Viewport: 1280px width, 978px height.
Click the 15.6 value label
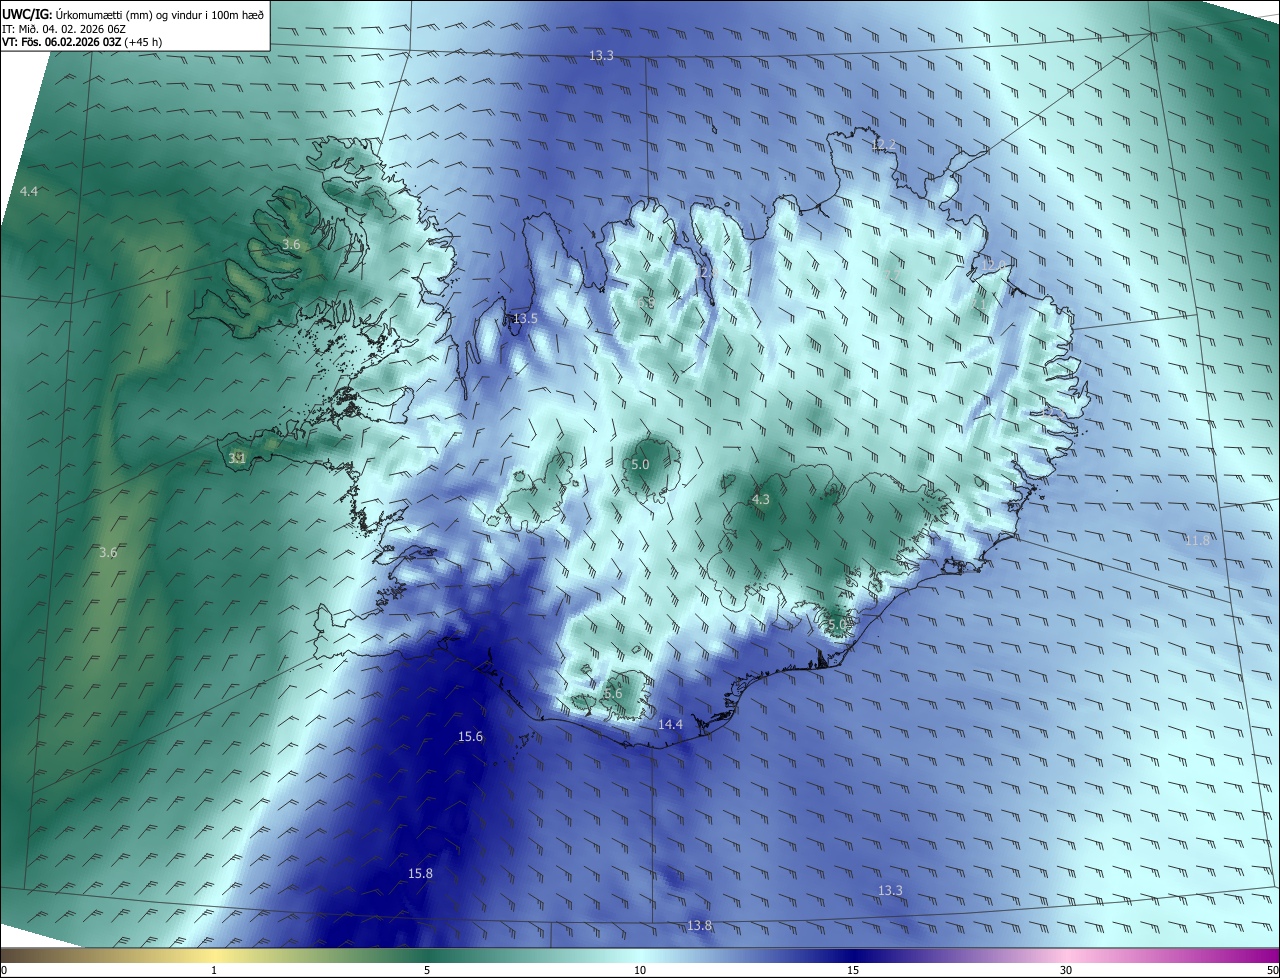click(x=471, y=737)
